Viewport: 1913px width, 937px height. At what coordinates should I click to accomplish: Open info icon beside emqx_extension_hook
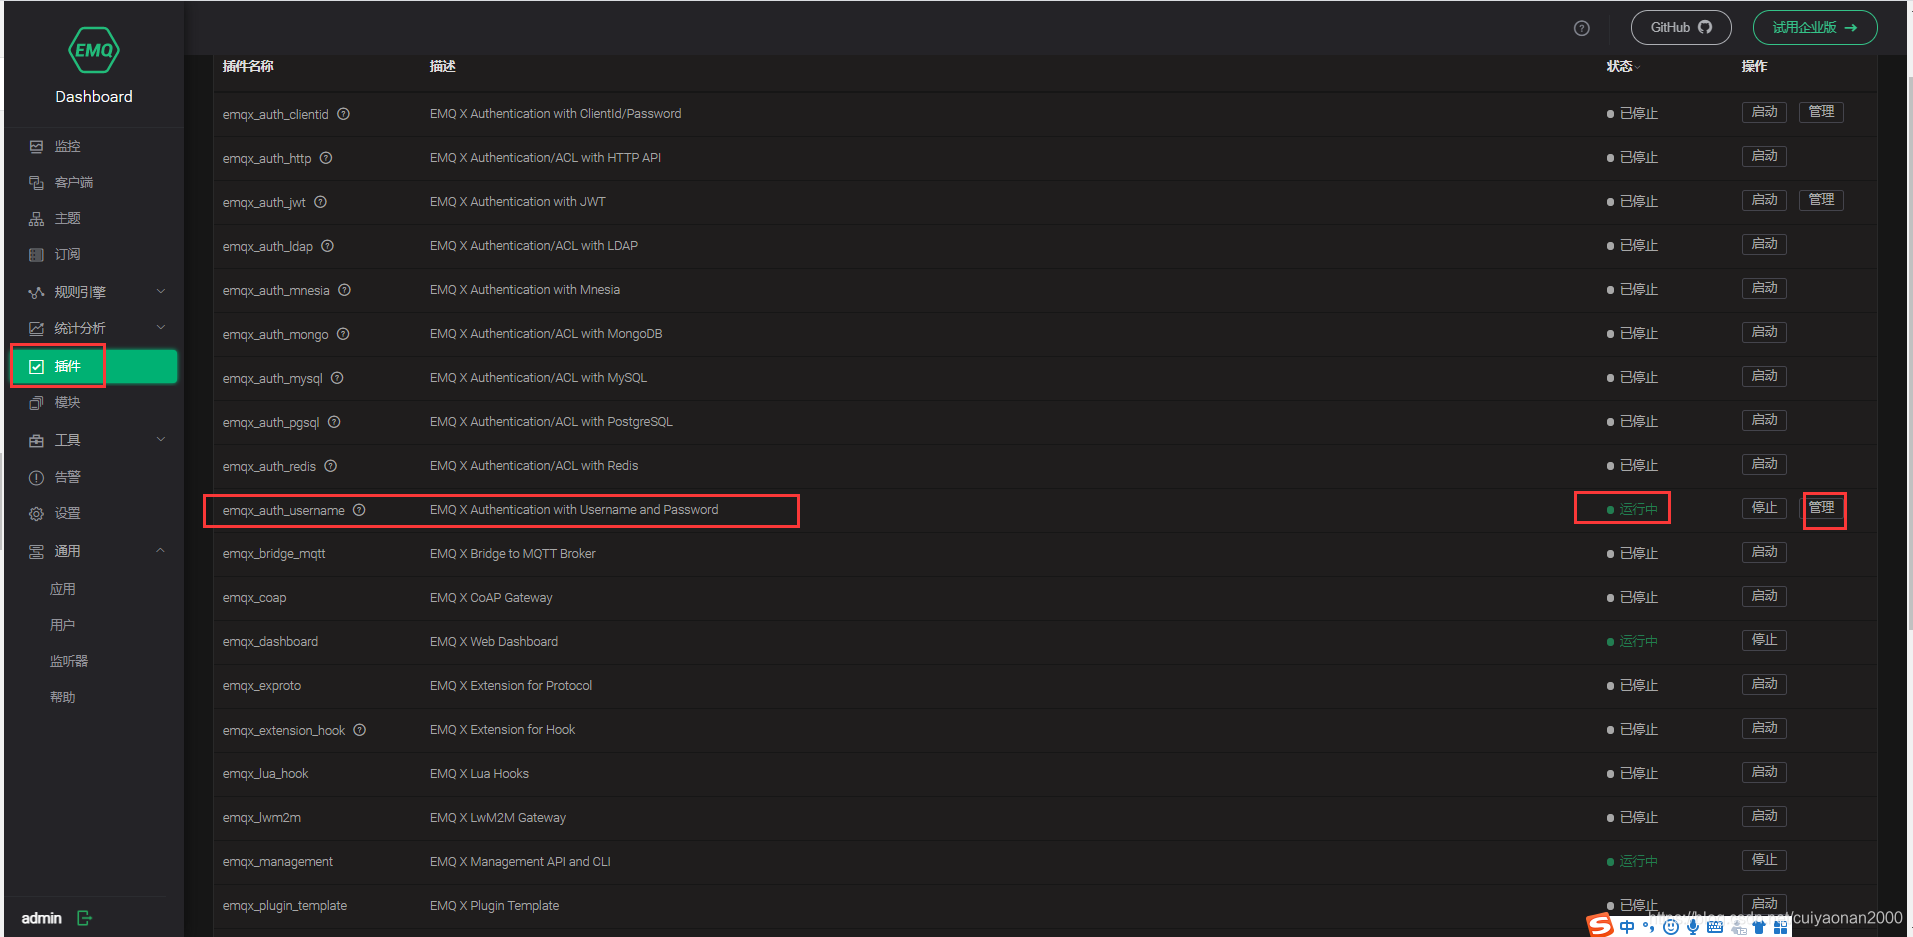point(359,730)
